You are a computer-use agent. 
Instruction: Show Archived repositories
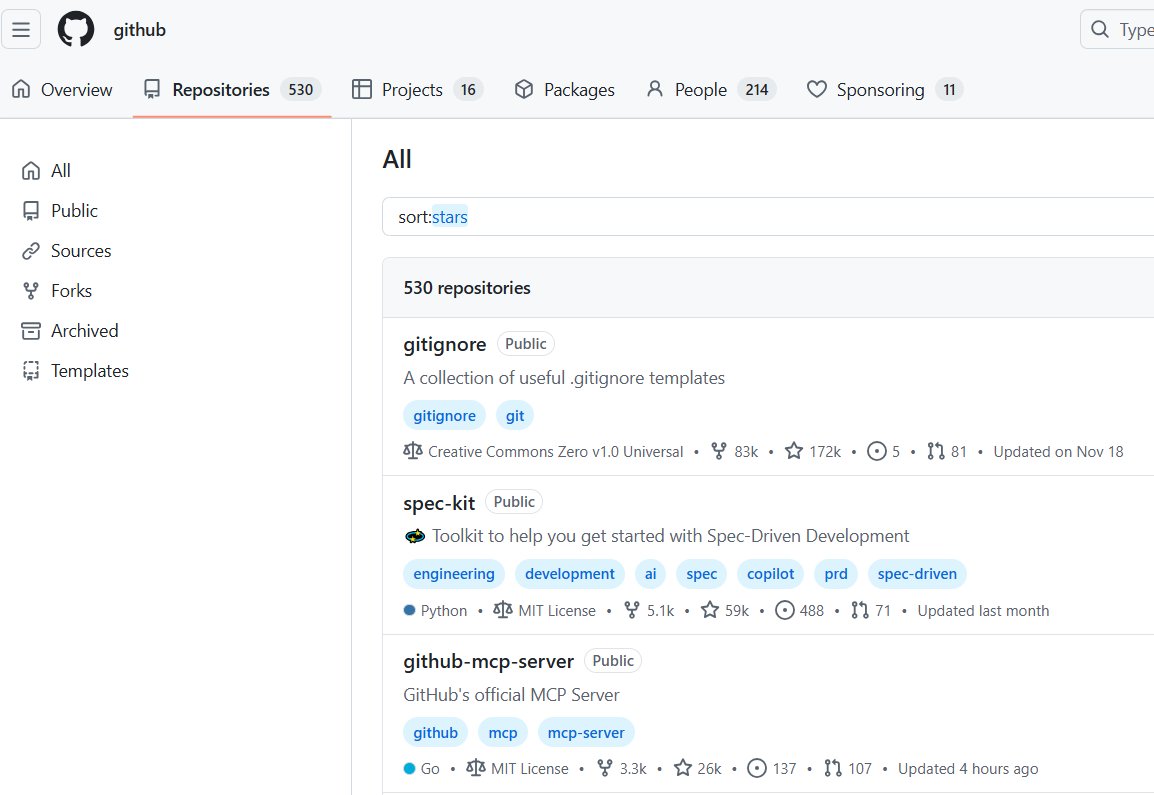pos(70,331)
